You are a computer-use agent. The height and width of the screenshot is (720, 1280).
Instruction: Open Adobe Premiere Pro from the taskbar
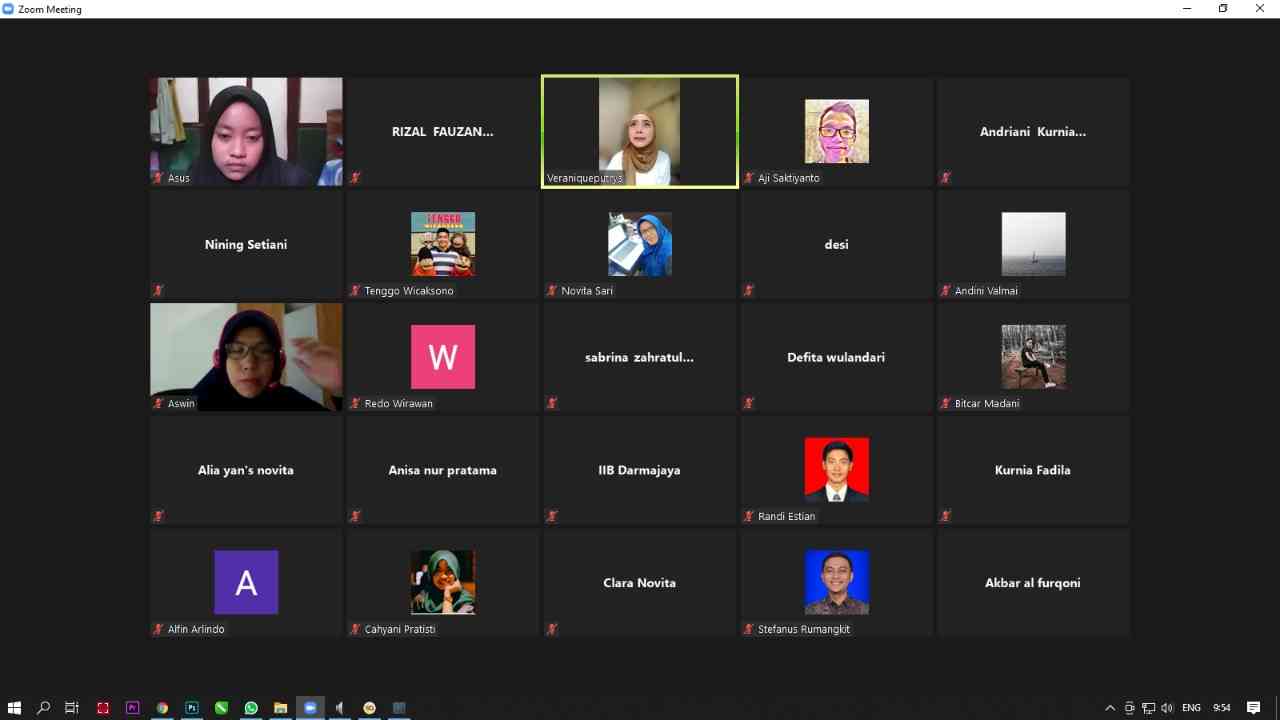click(x=132, y=708)
